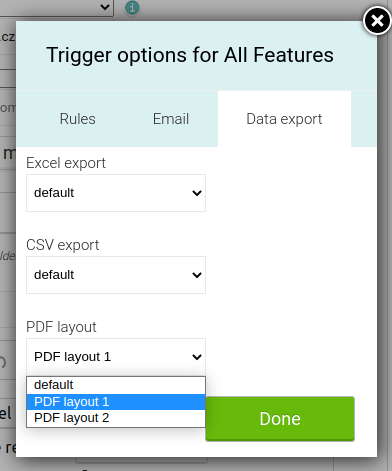
Task: Open the CSV export dropdown
Action: pyautogui.click(x=116, y=275)
